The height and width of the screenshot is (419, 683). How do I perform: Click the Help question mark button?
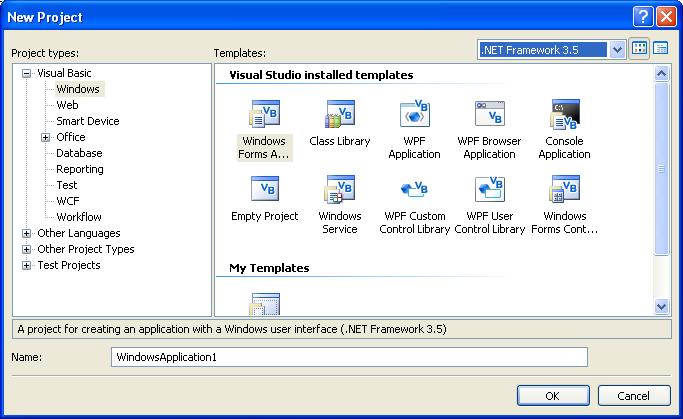(643, 17)
